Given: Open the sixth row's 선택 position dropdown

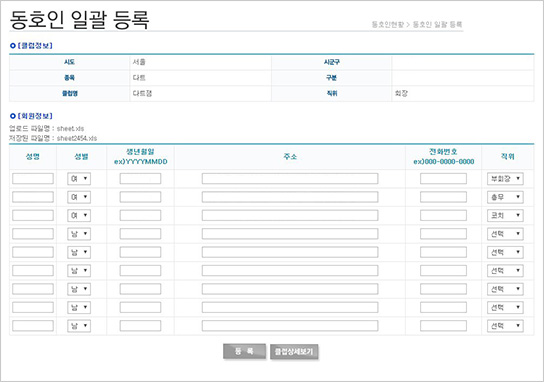Looking at the screenshot, I should point(505,270).
